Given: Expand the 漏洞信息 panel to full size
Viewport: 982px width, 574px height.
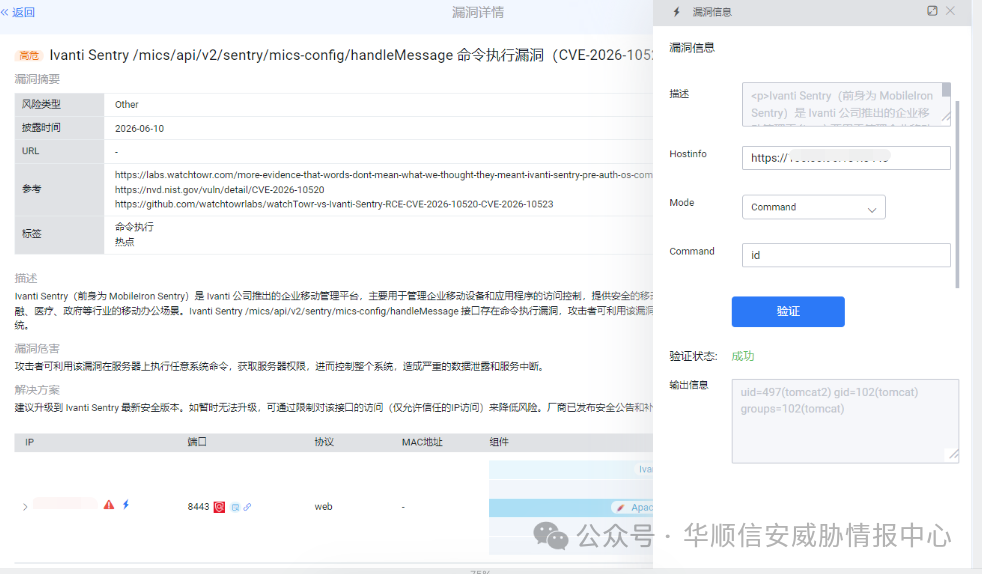Looking at the screenshot, I should [932, 11].
